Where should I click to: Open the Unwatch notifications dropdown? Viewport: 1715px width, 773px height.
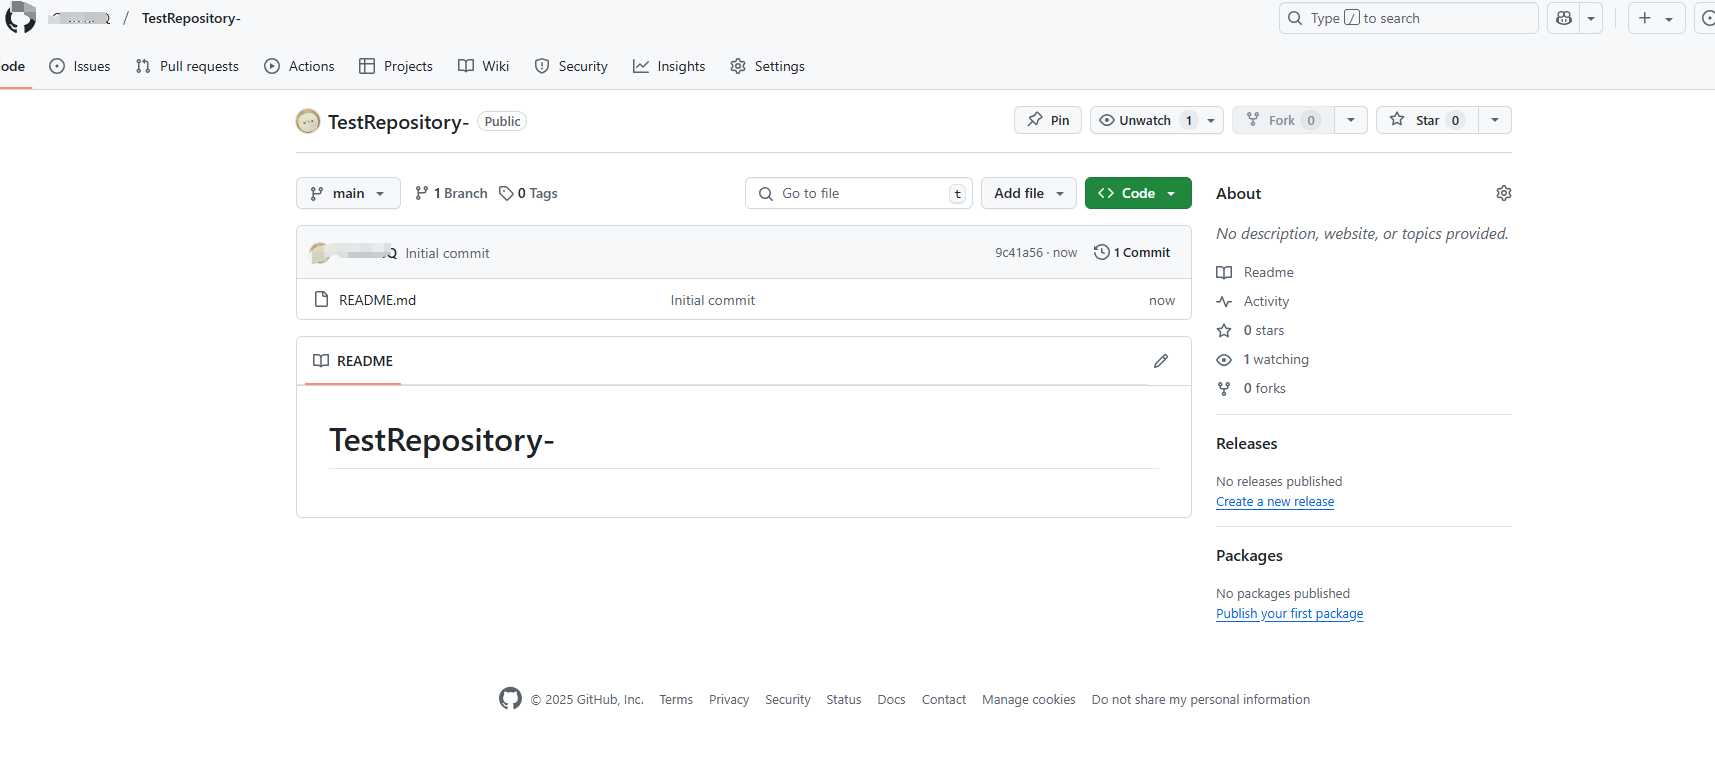(x=1157, y=120)
